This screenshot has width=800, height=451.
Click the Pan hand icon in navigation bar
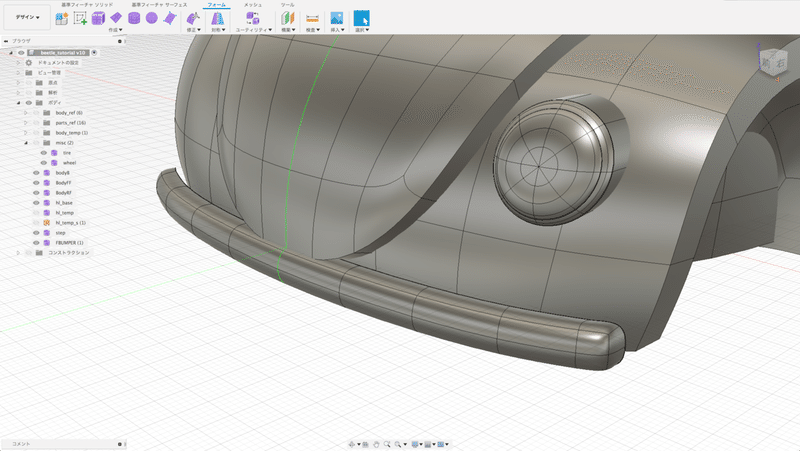coord(375,443)
